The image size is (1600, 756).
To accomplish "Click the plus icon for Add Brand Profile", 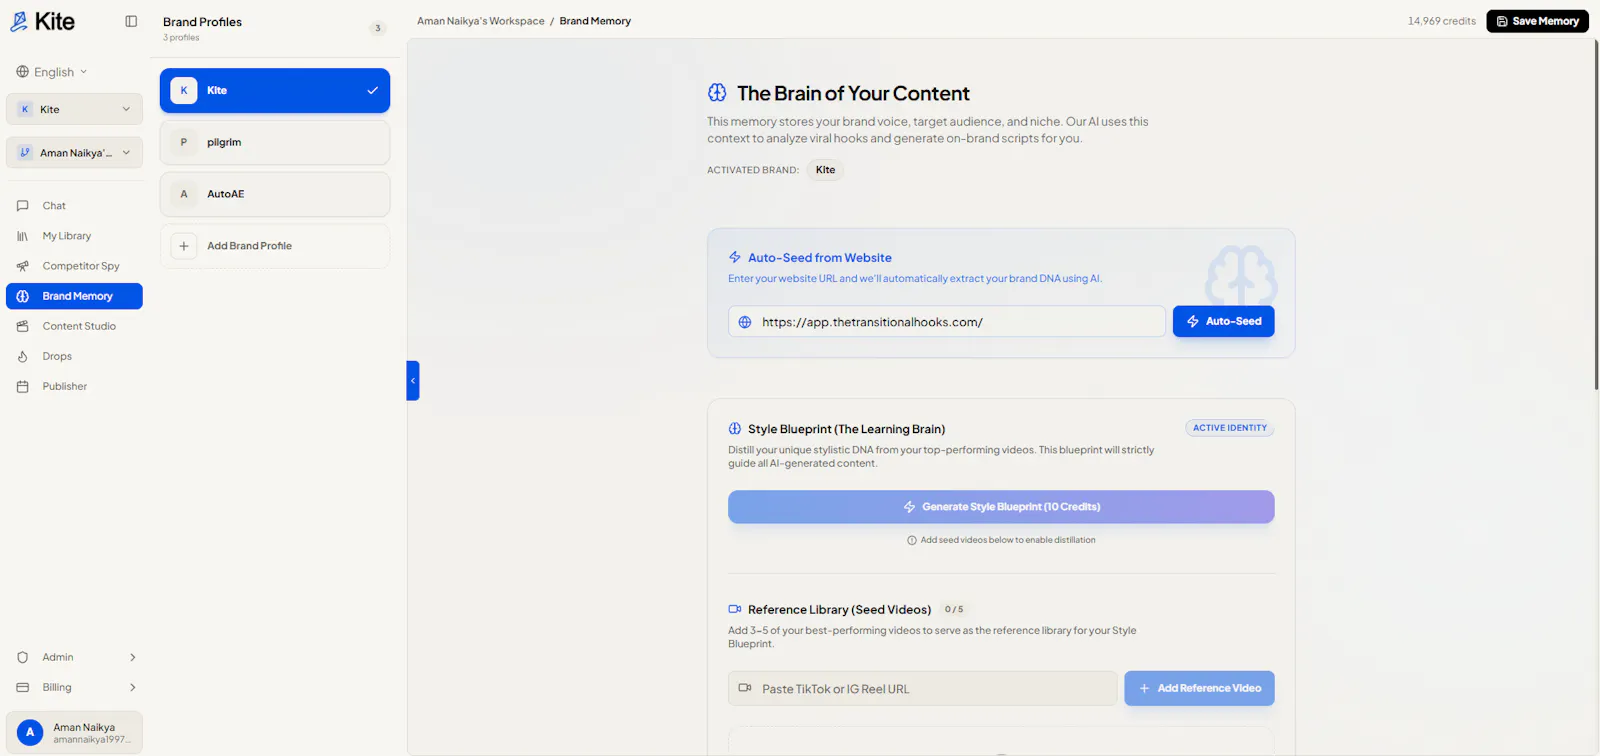I will 184,246.
